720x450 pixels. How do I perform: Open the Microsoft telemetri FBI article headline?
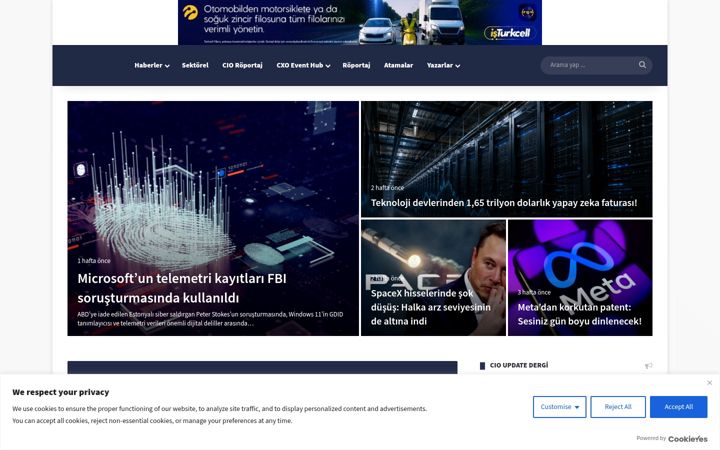point(182,288)
